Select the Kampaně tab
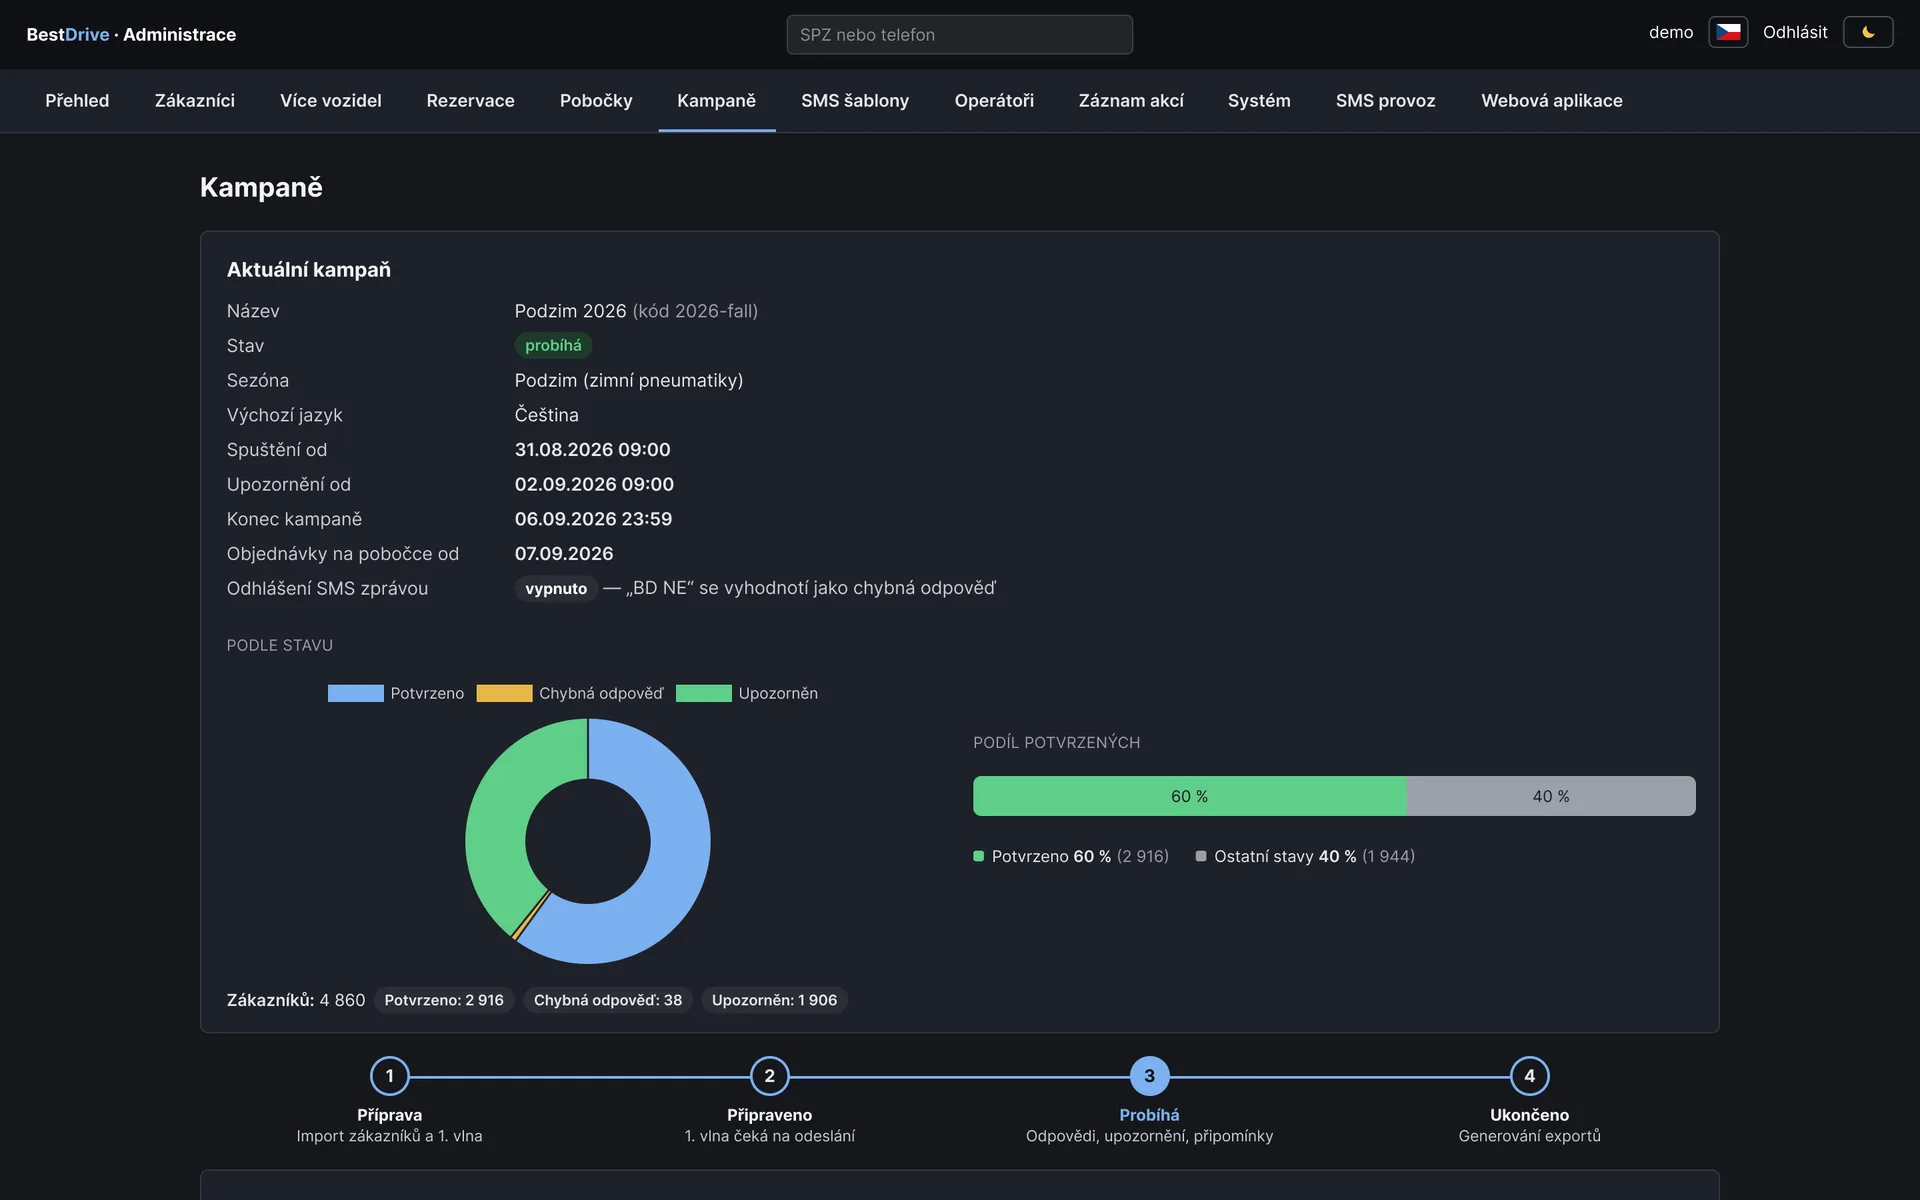The width and height of the screenshot is (1920, 1200). click(x=716, y=101)
